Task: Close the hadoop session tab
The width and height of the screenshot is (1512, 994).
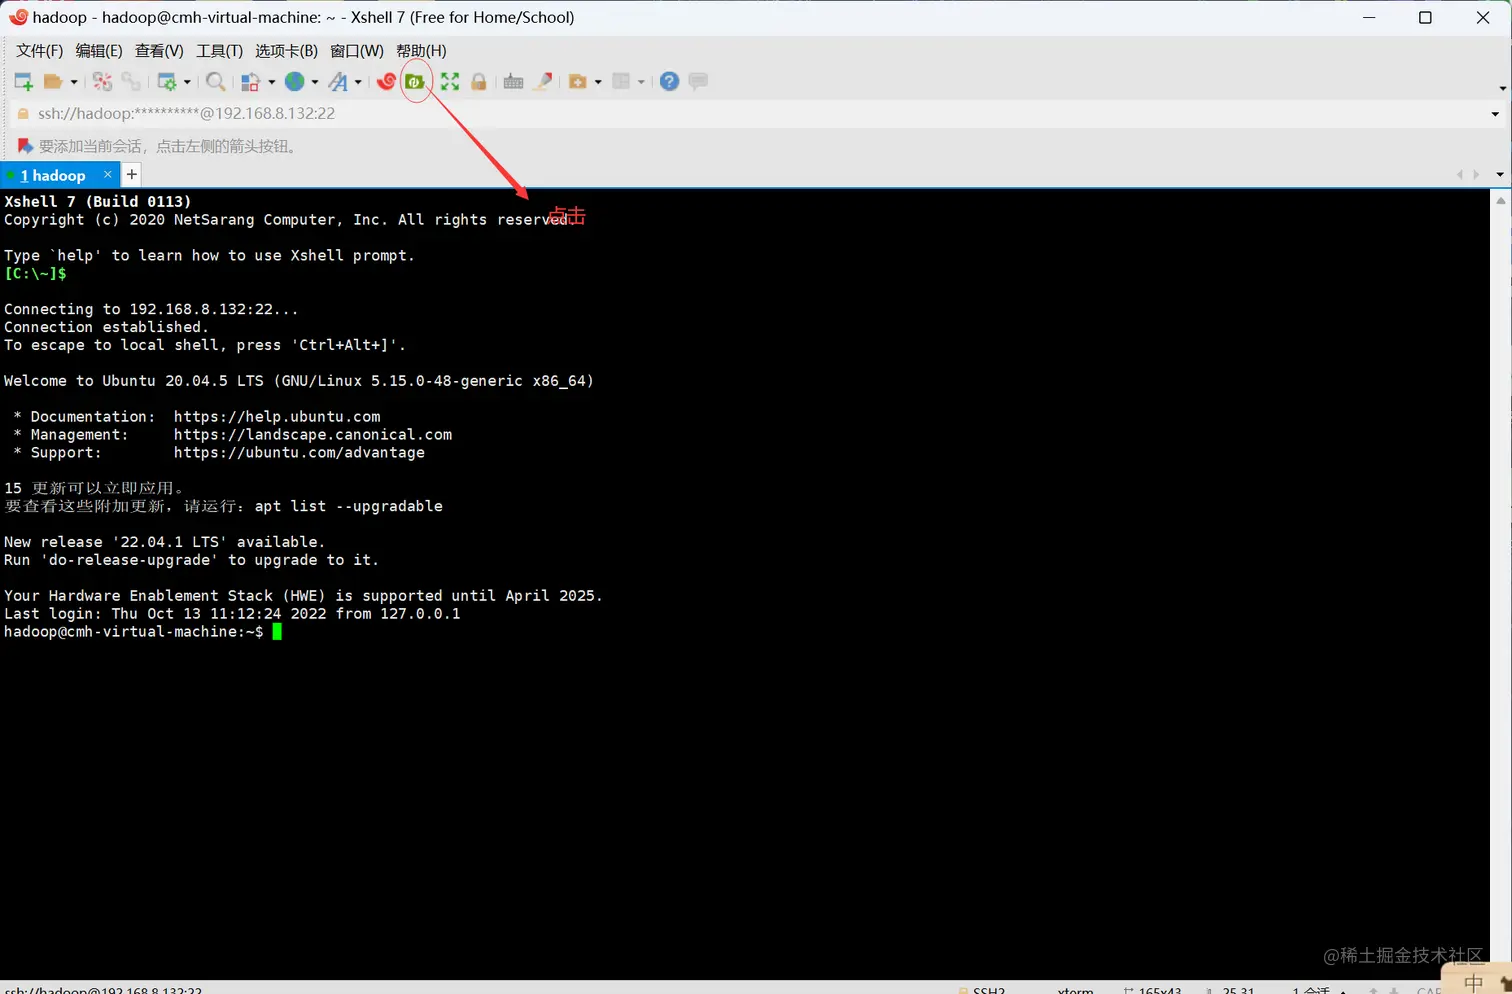Action: [x=108, y=175]
